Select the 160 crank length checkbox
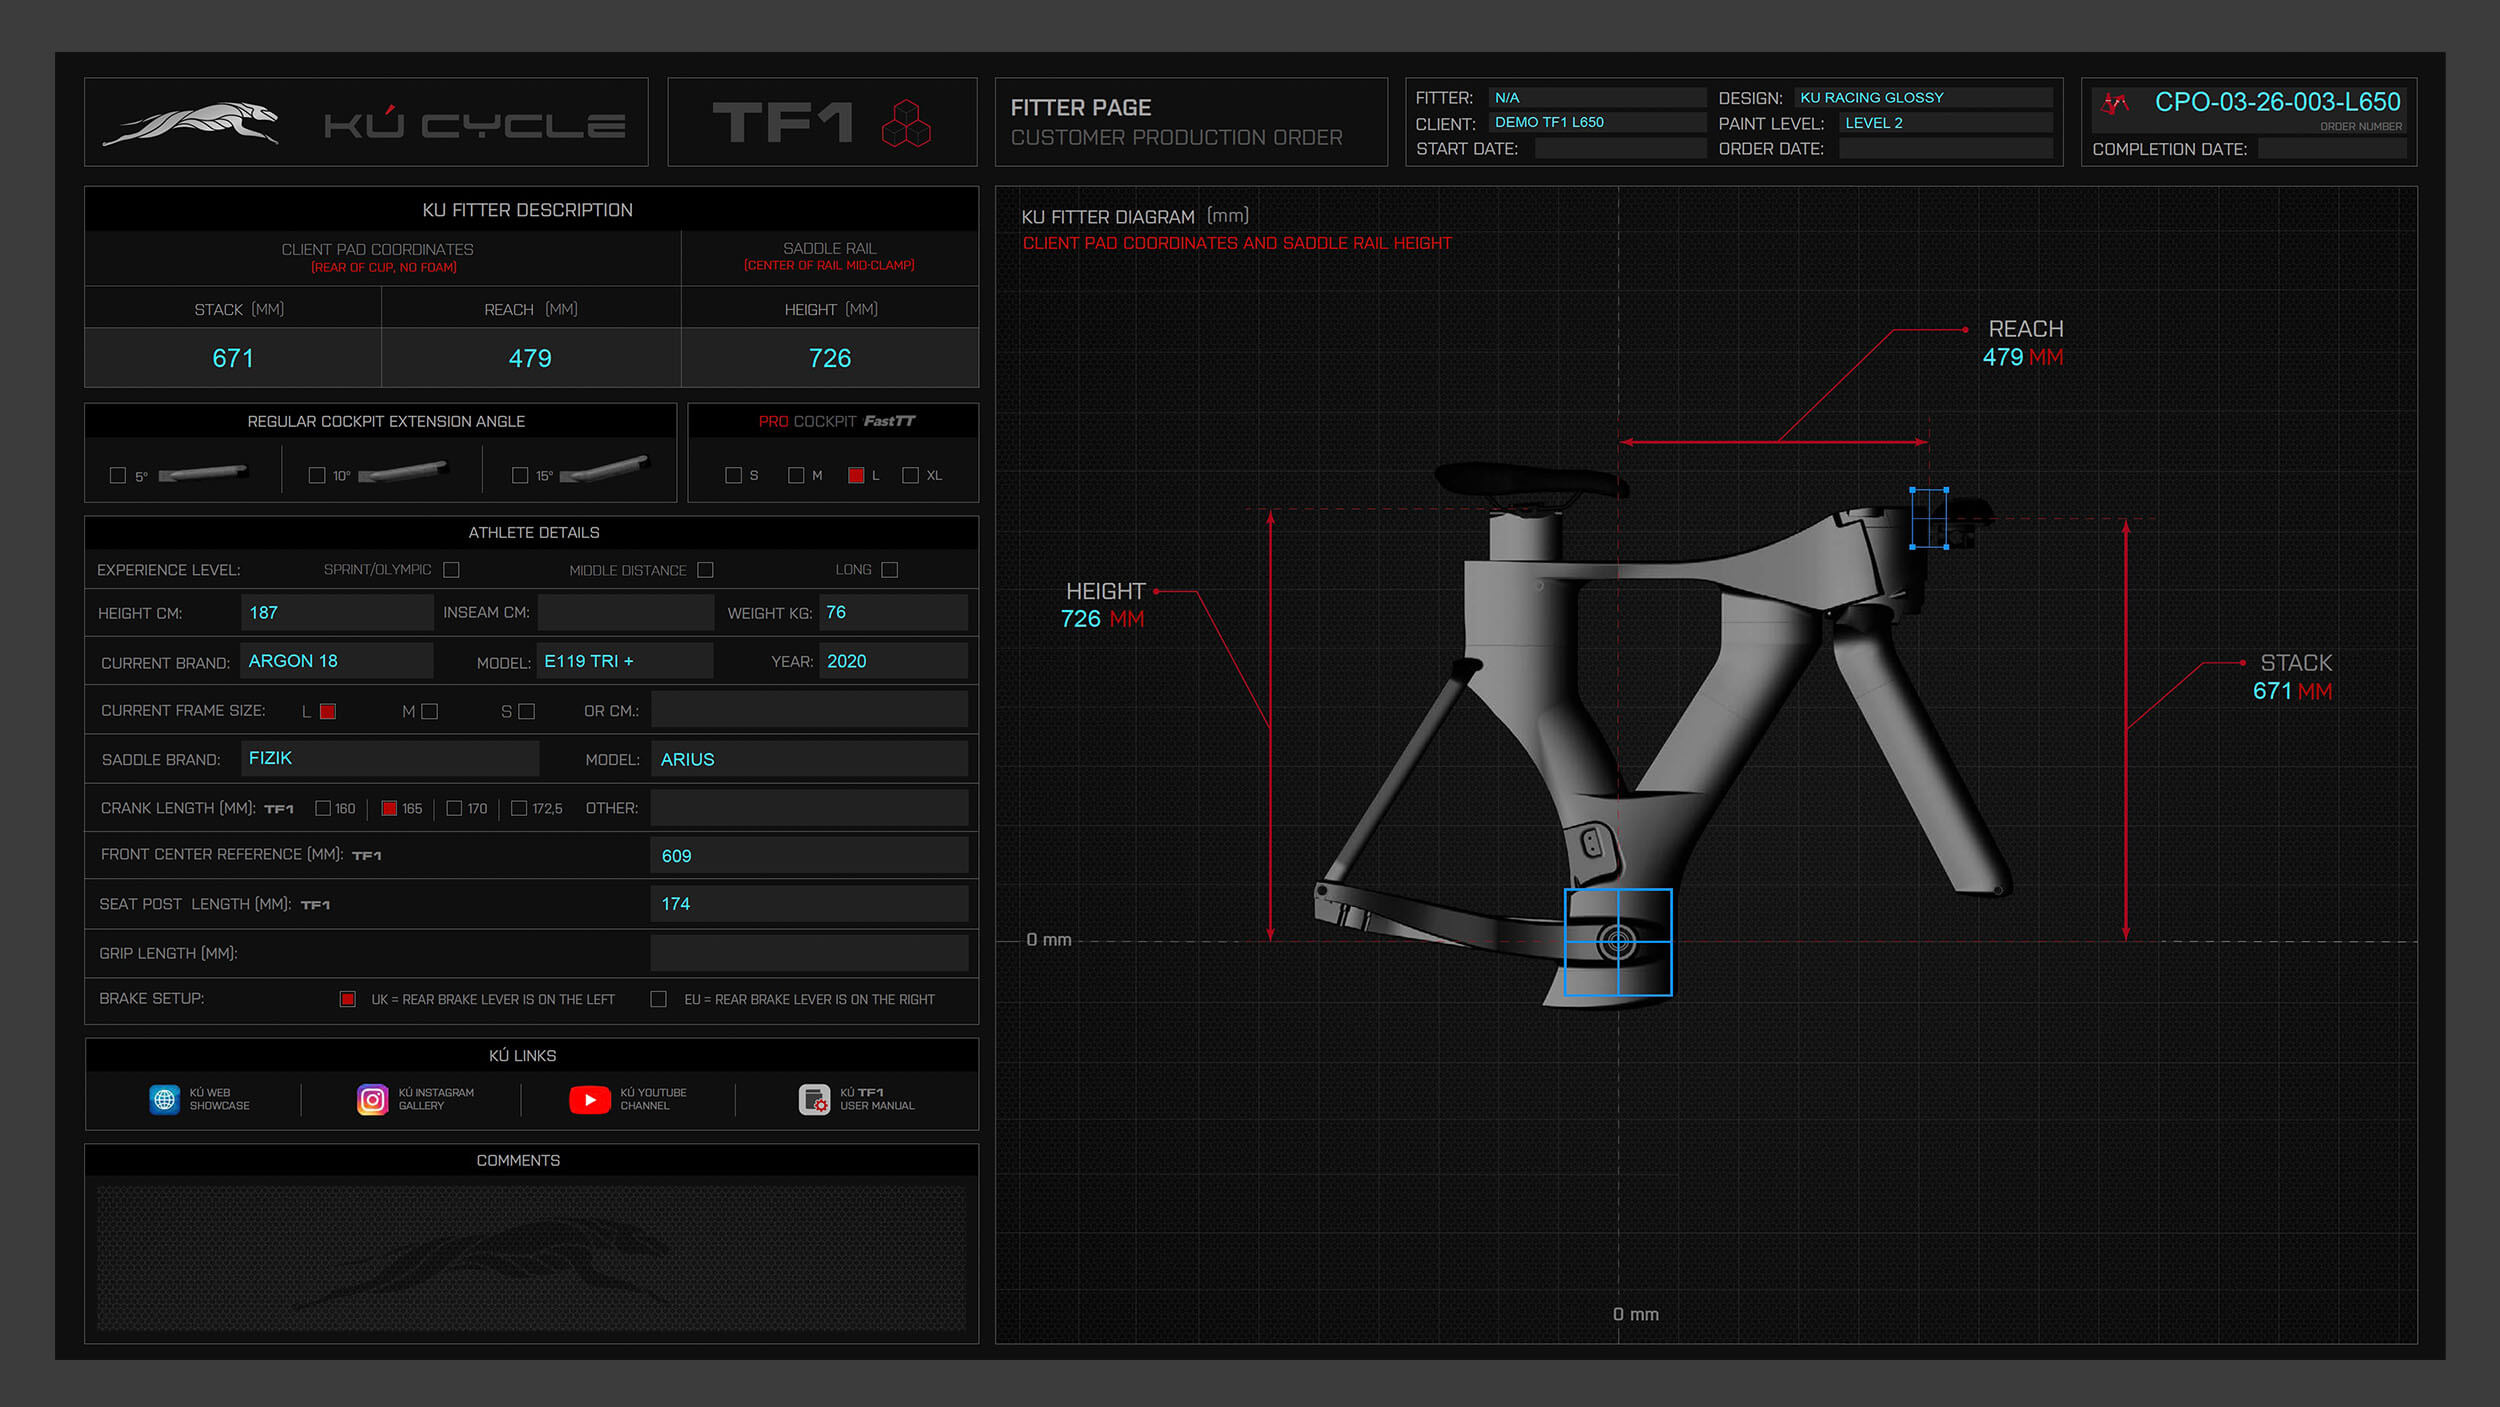This screenshot has width=2500, height=1407. (322, 808)
